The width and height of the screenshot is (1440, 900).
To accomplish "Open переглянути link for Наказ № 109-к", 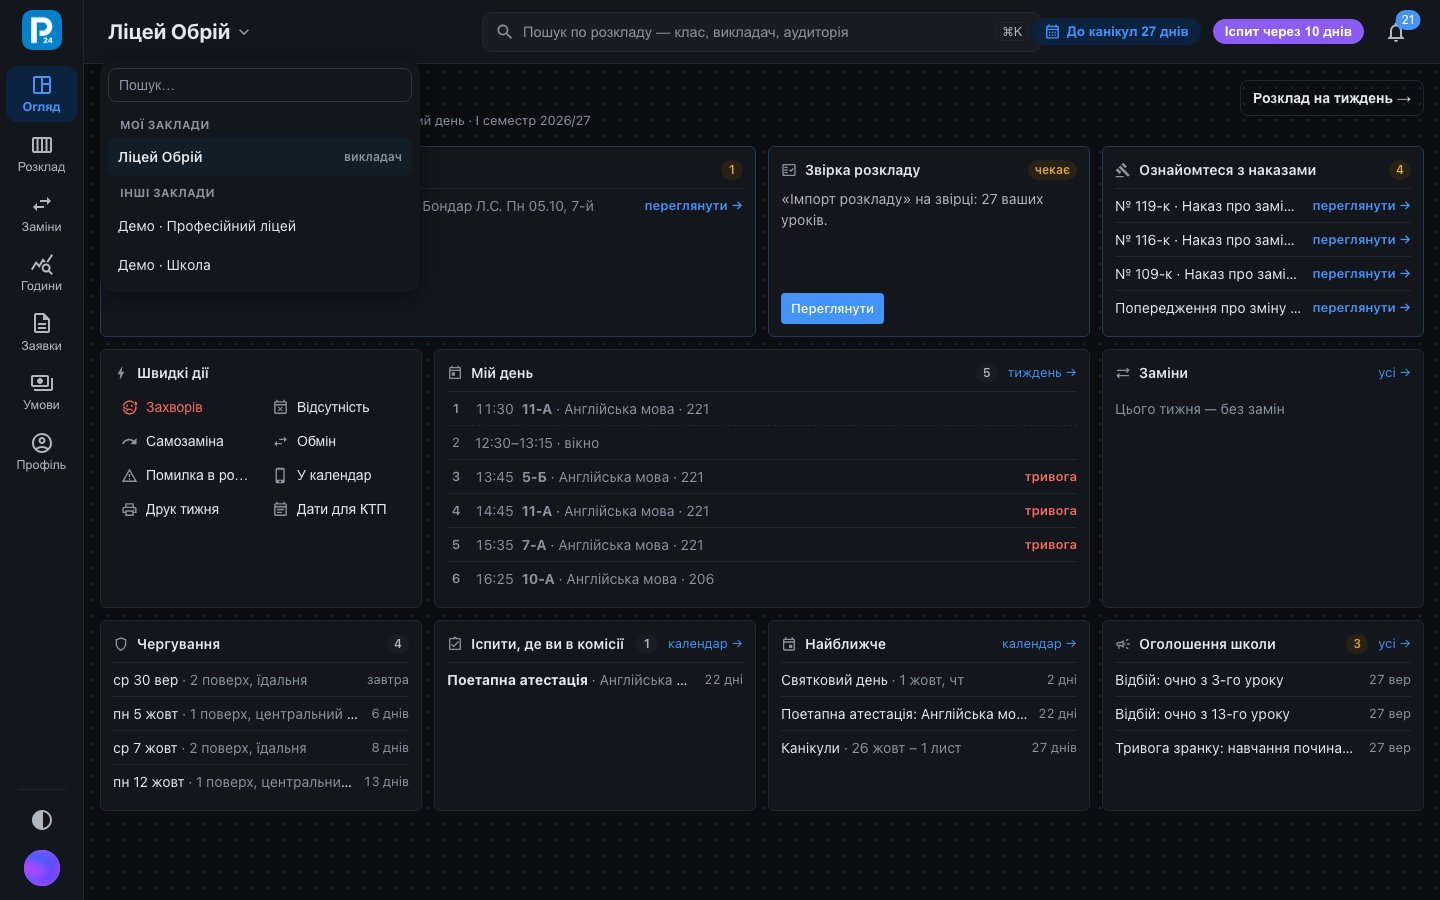I will coord(1361,274).
